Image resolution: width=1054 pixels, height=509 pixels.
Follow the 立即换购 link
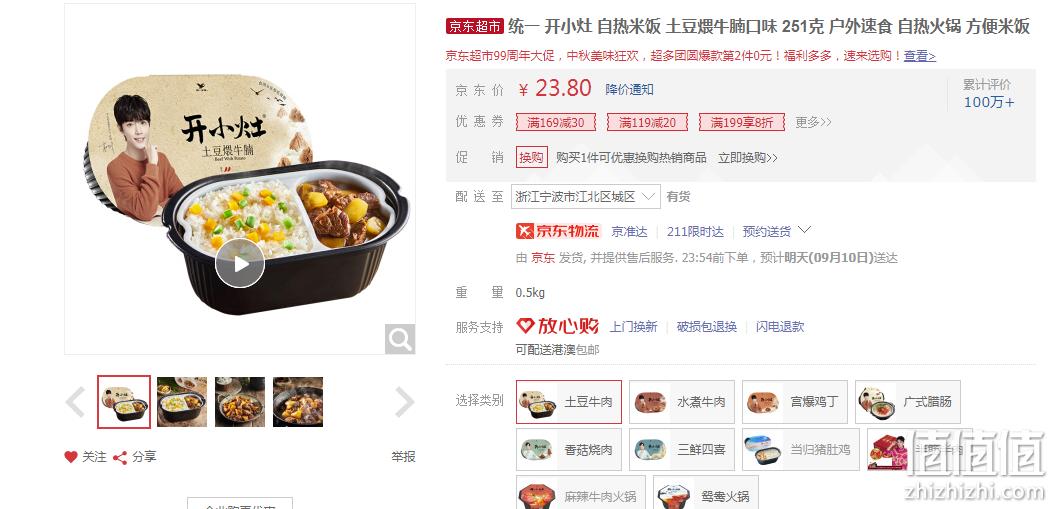point(747,157)
